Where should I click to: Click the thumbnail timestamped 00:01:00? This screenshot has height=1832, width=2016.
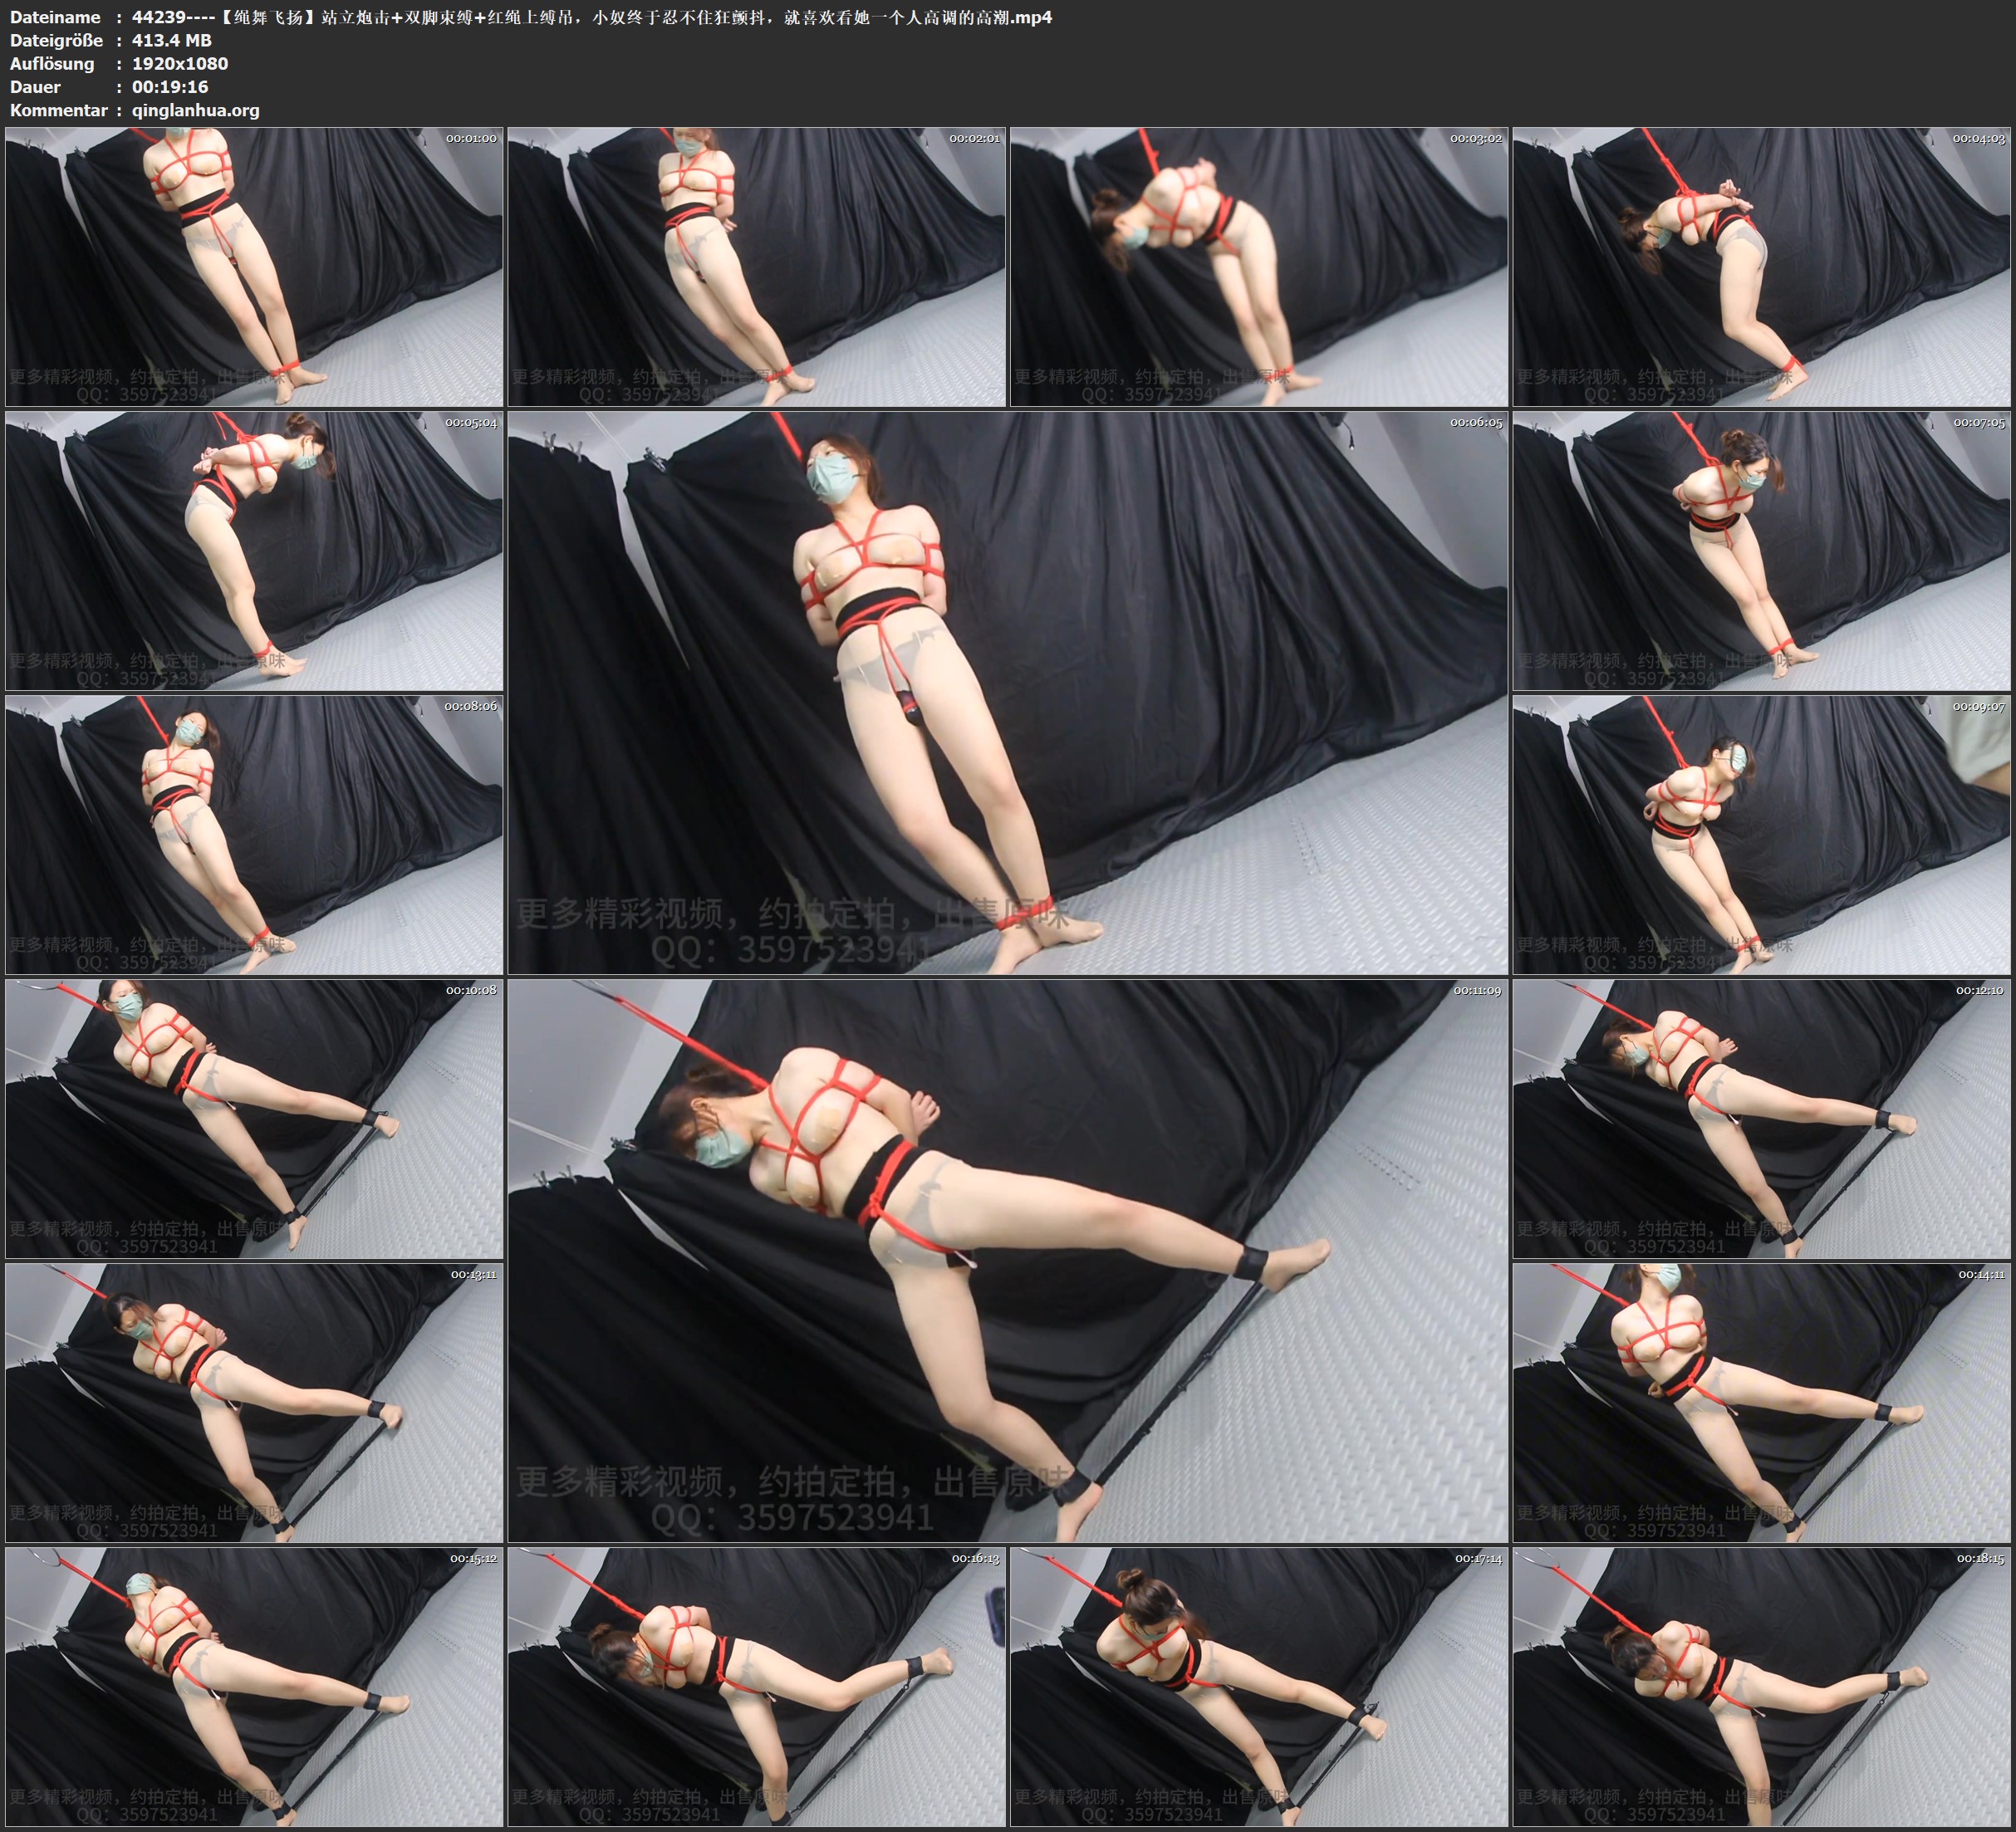tap(254, 267)
